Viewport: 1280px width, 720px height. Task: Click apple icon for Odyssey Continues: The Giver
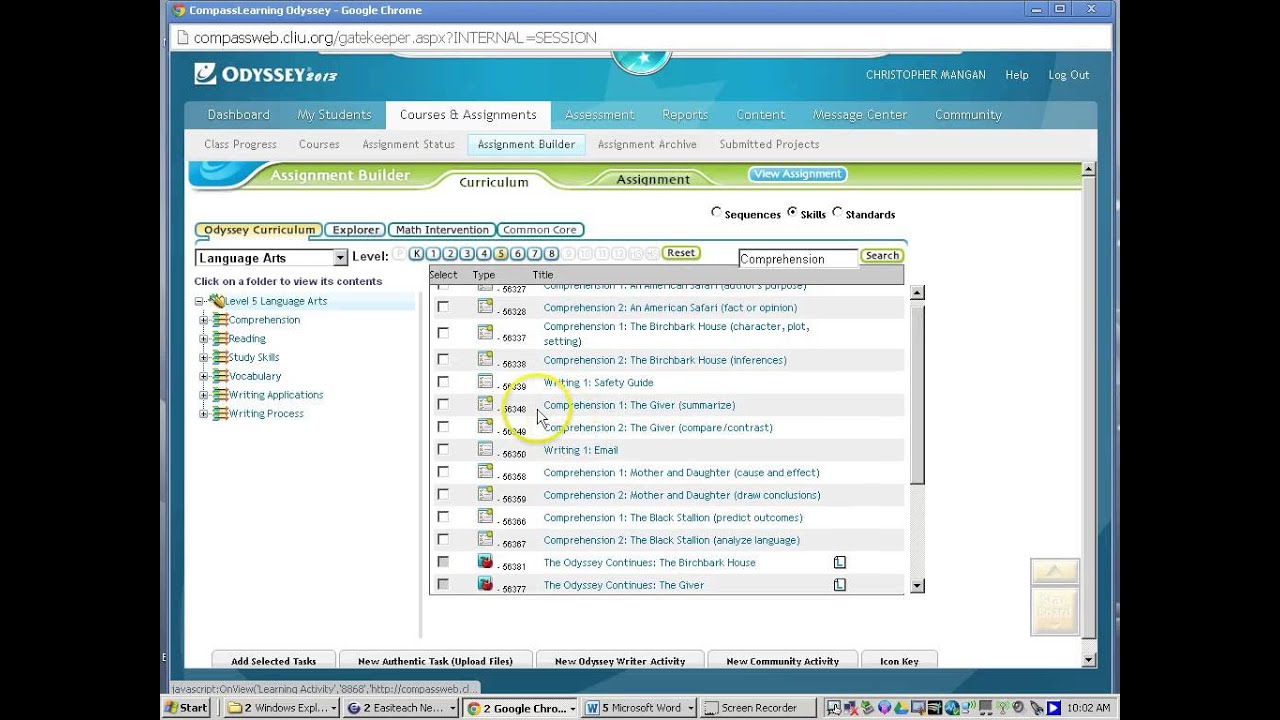click(x=485, y=583)
